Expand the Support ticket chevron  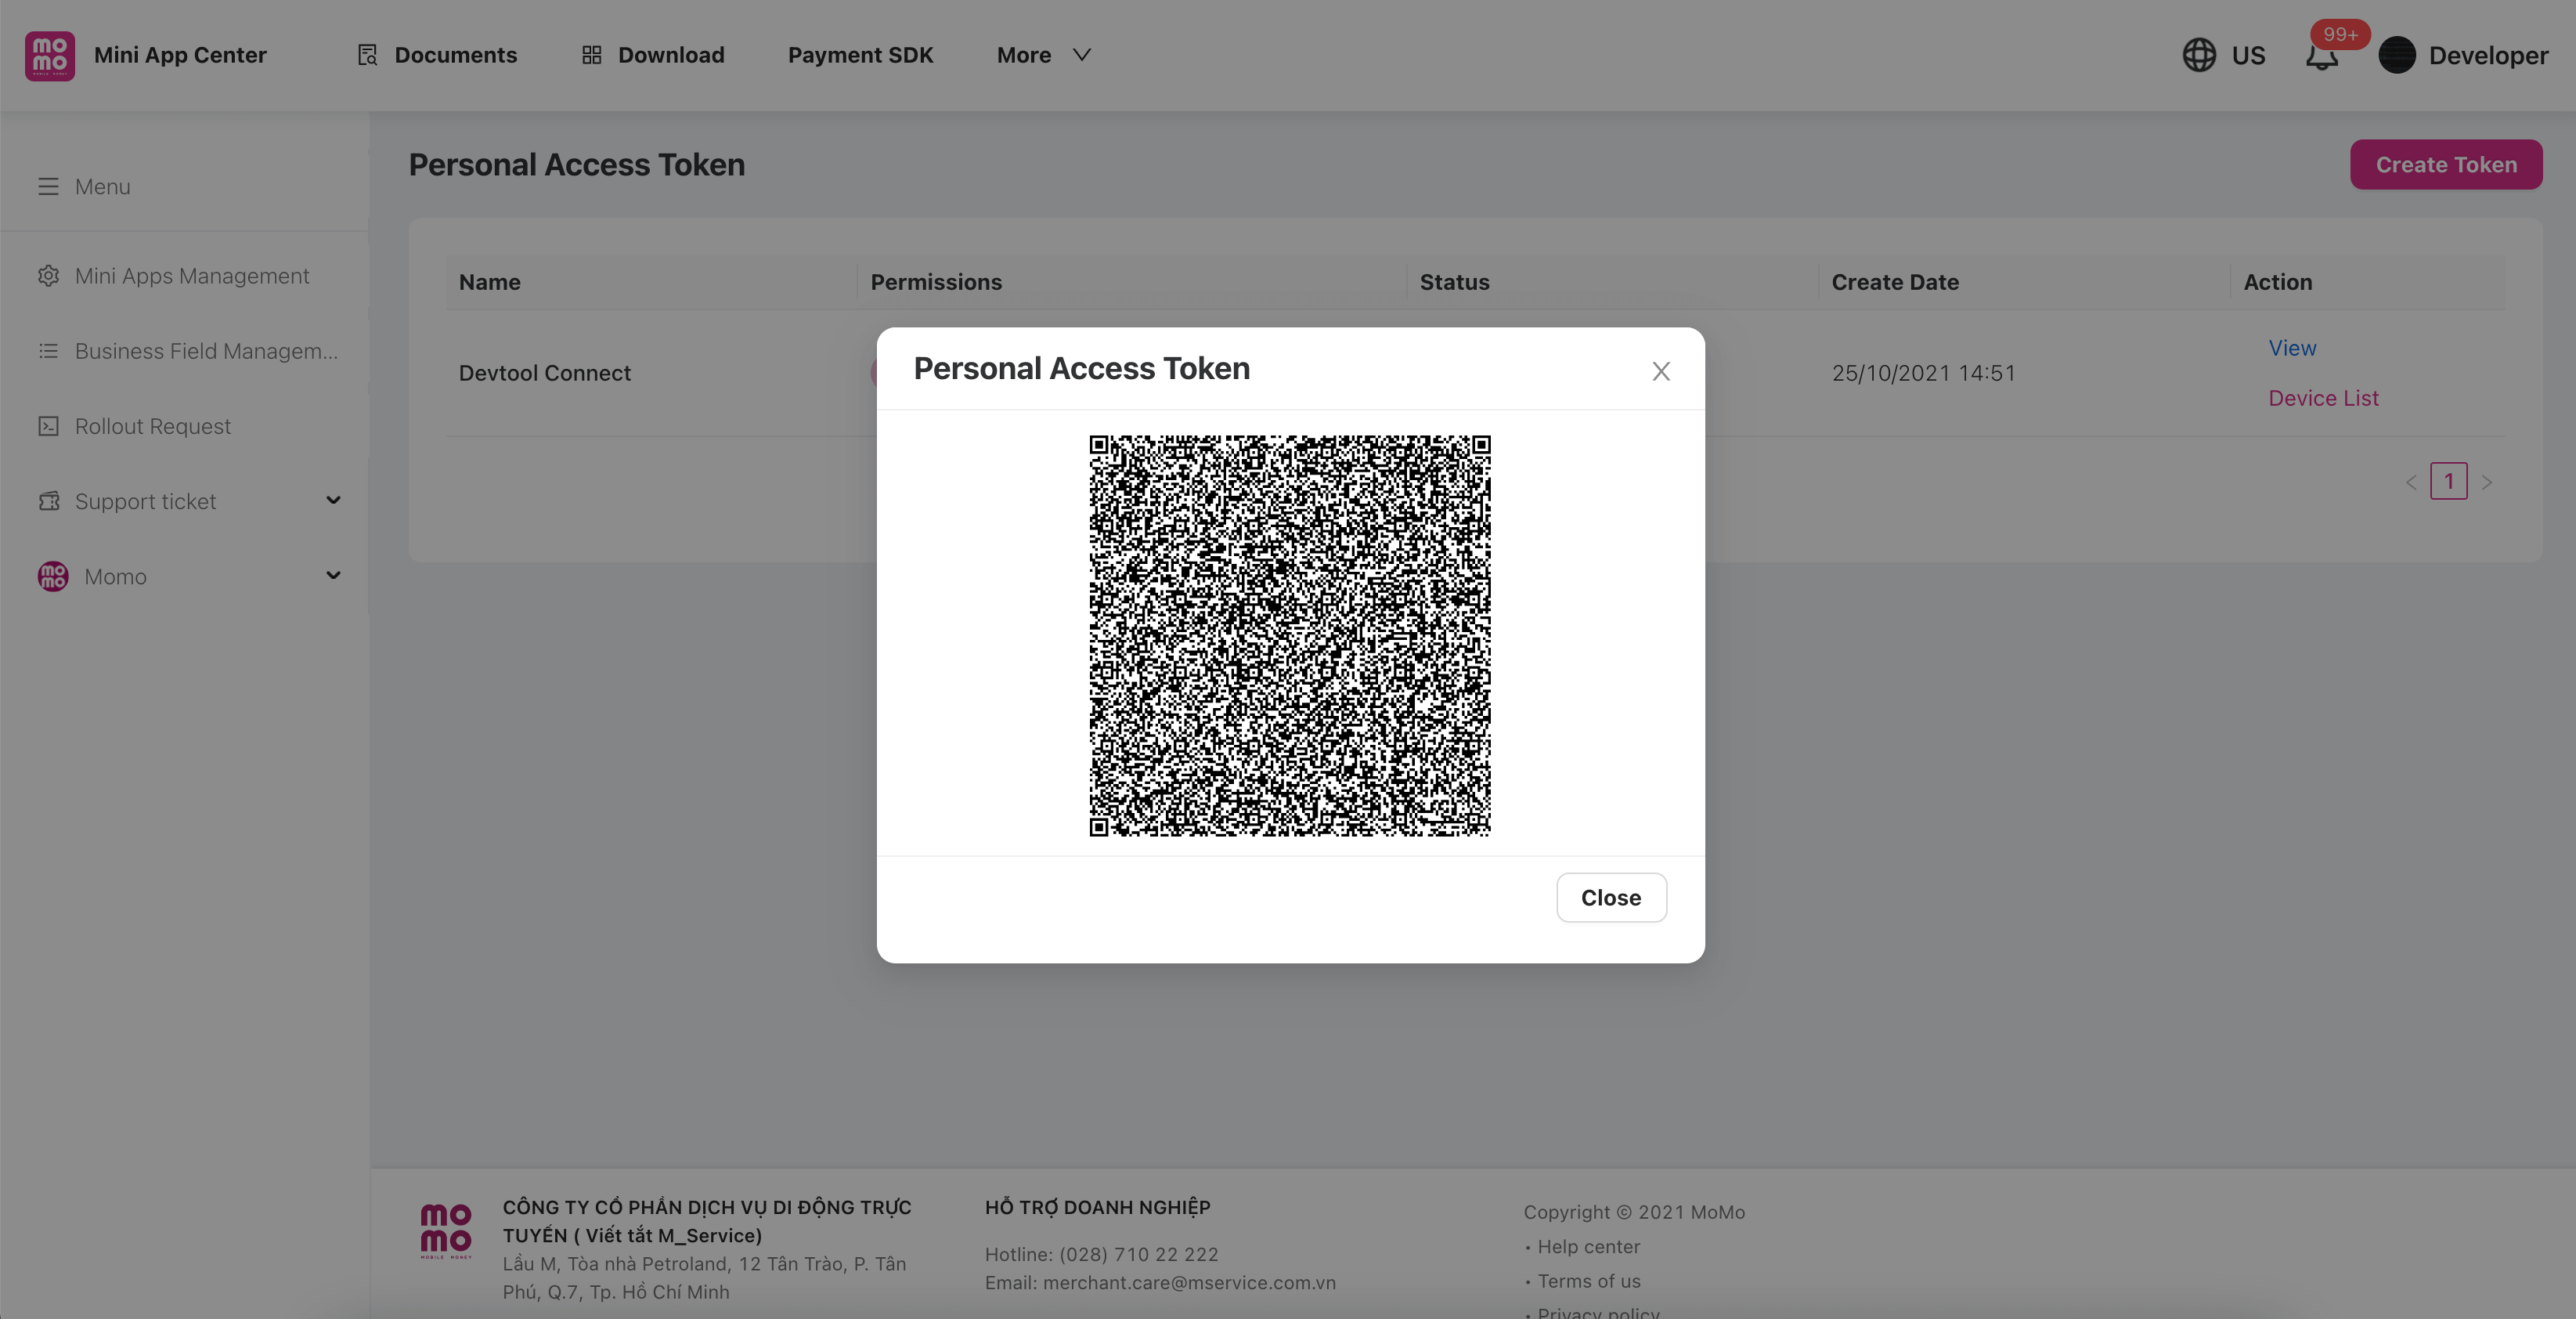click(333, 500)
